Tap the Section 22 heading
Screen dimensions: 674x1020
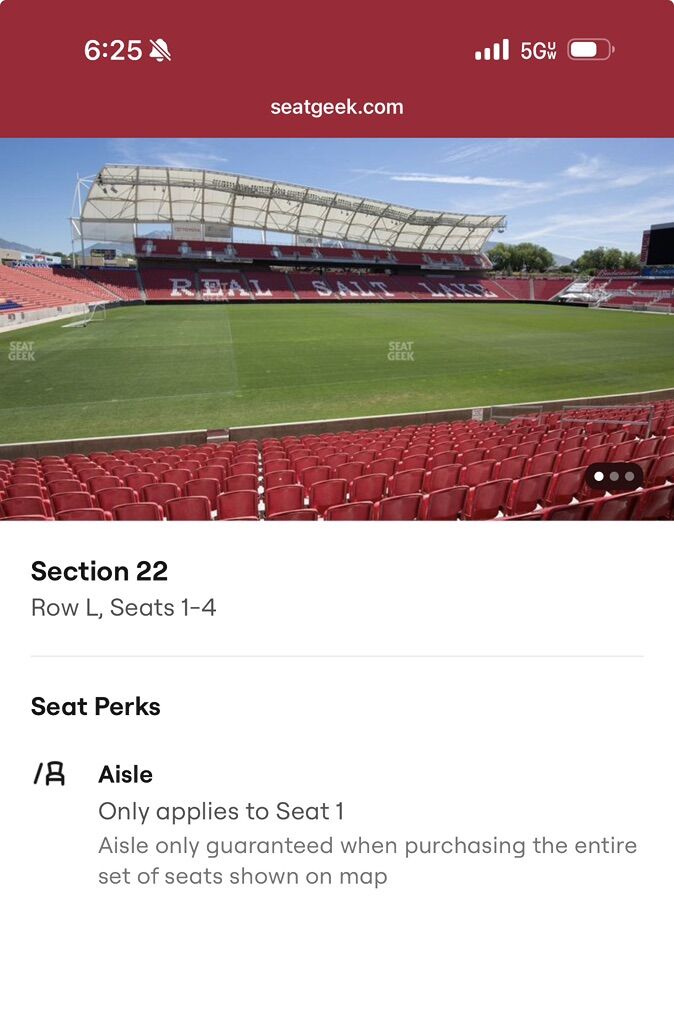click(99, 571)
